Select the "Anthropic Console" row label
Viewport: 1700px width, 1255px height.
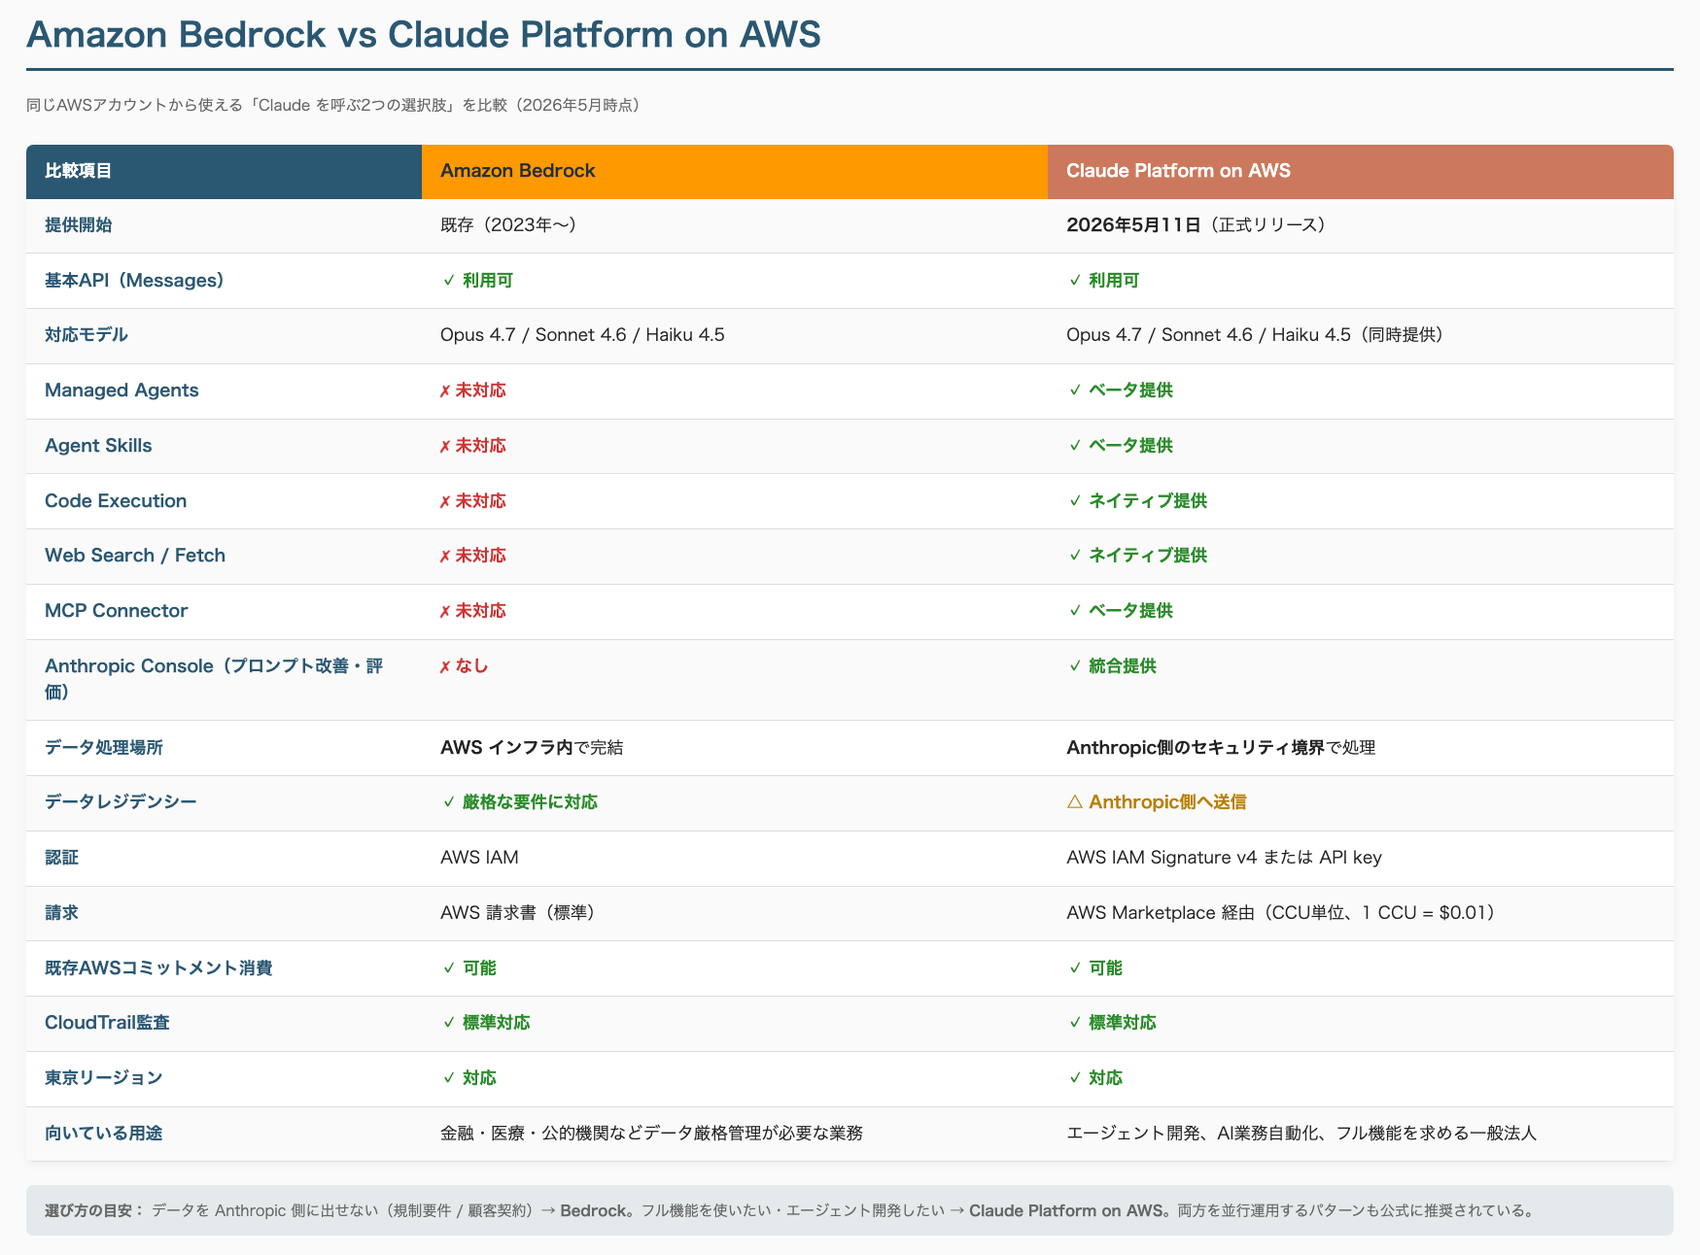213,679
